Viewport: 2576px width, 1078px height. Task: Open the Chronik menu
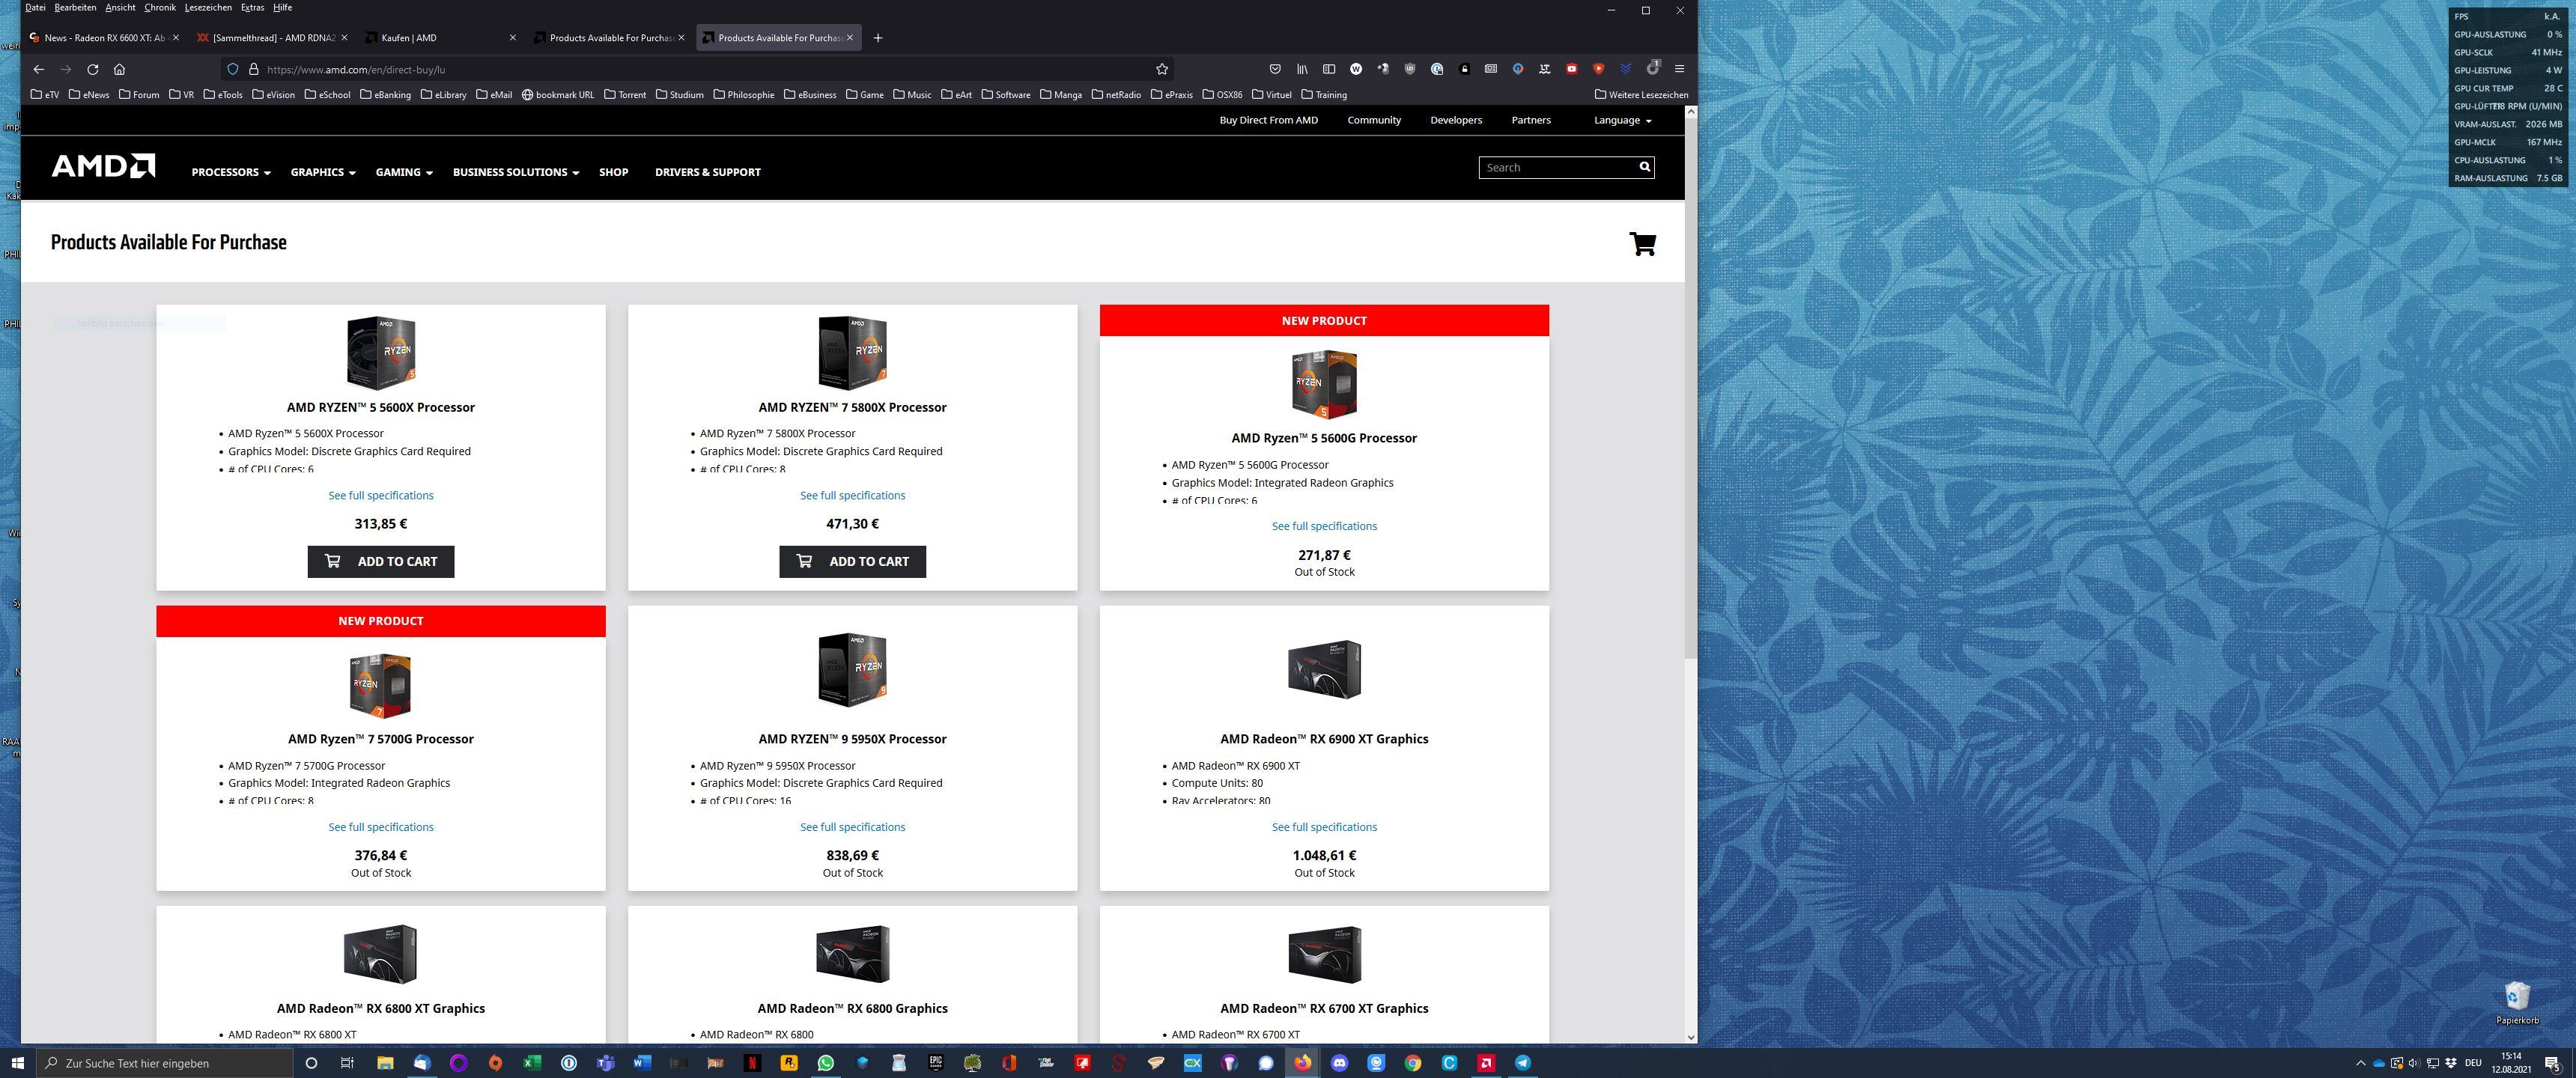(x=160, y=7)
